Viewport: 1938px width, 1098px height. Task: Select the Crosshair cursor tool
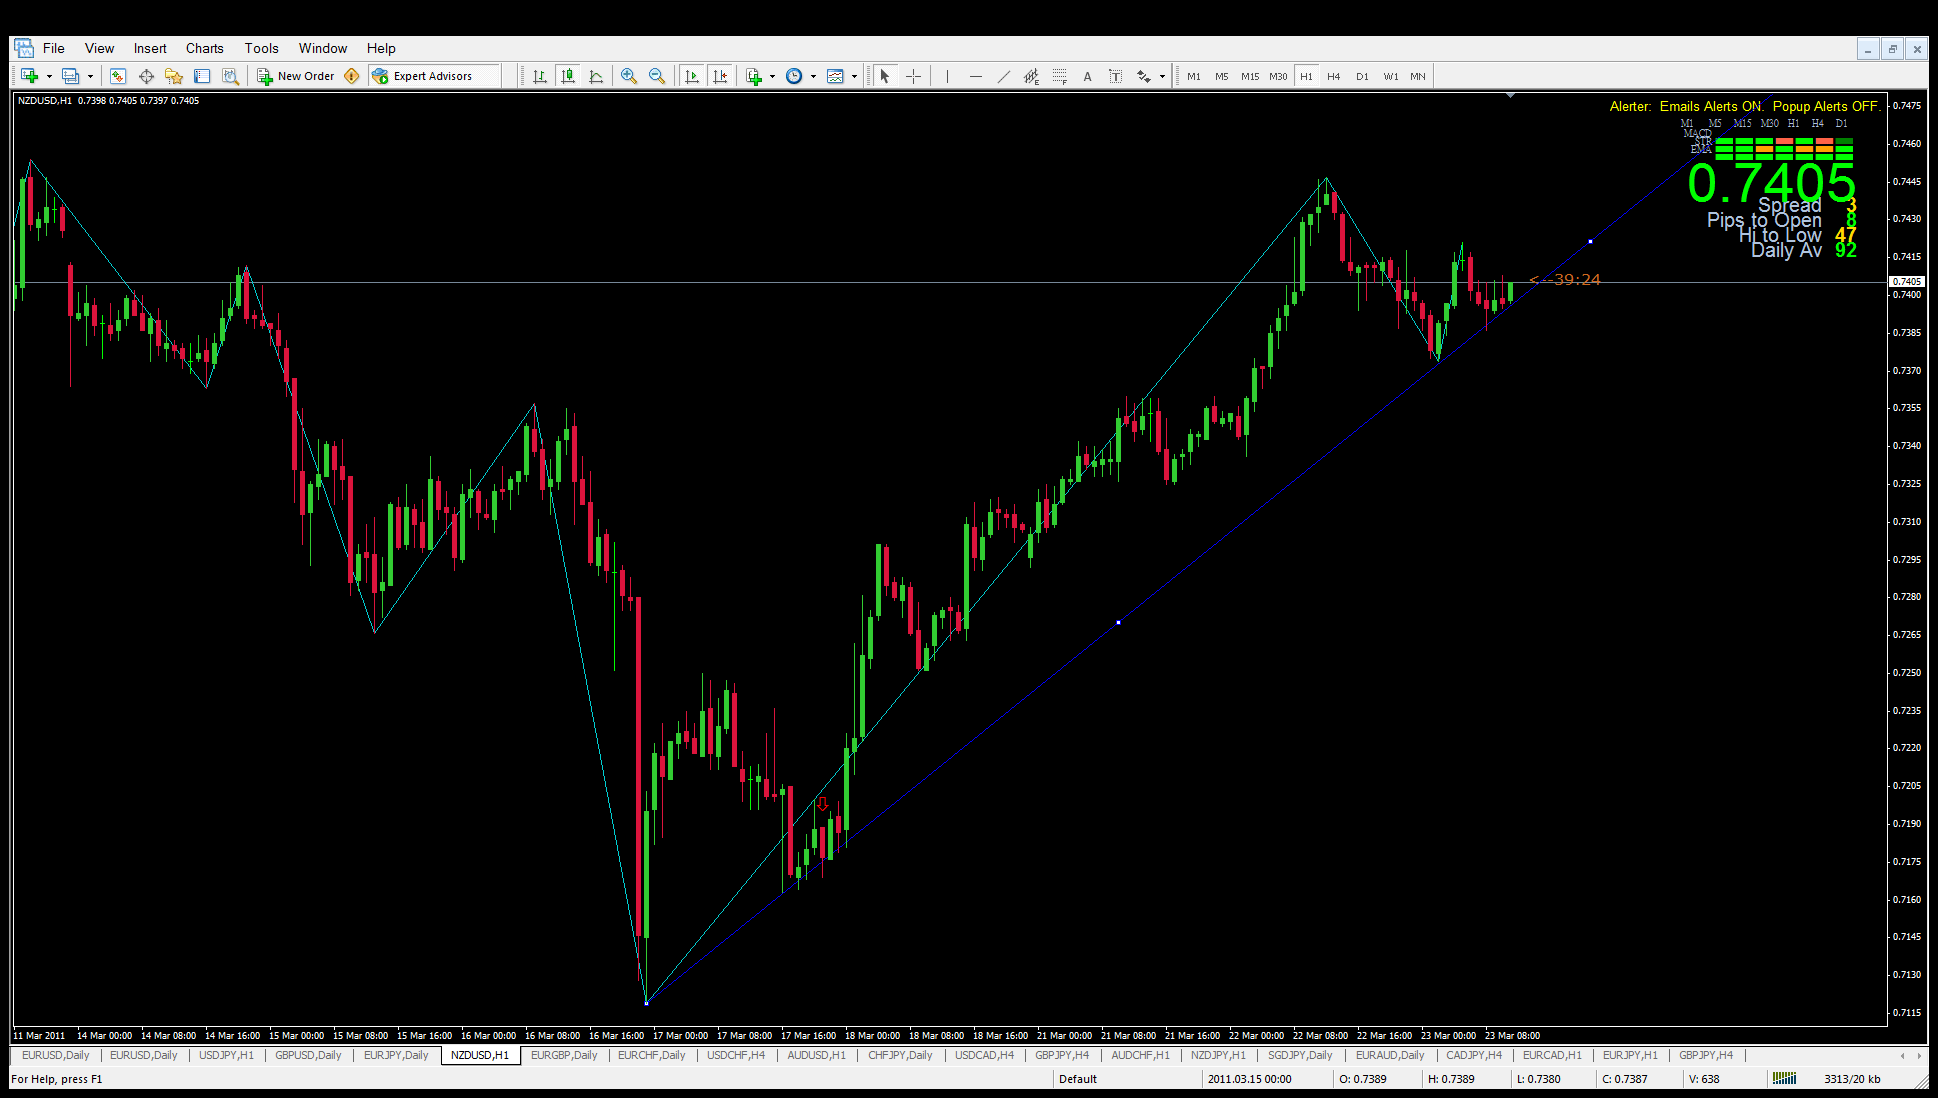pyautogui.click(x=913, y=76)
